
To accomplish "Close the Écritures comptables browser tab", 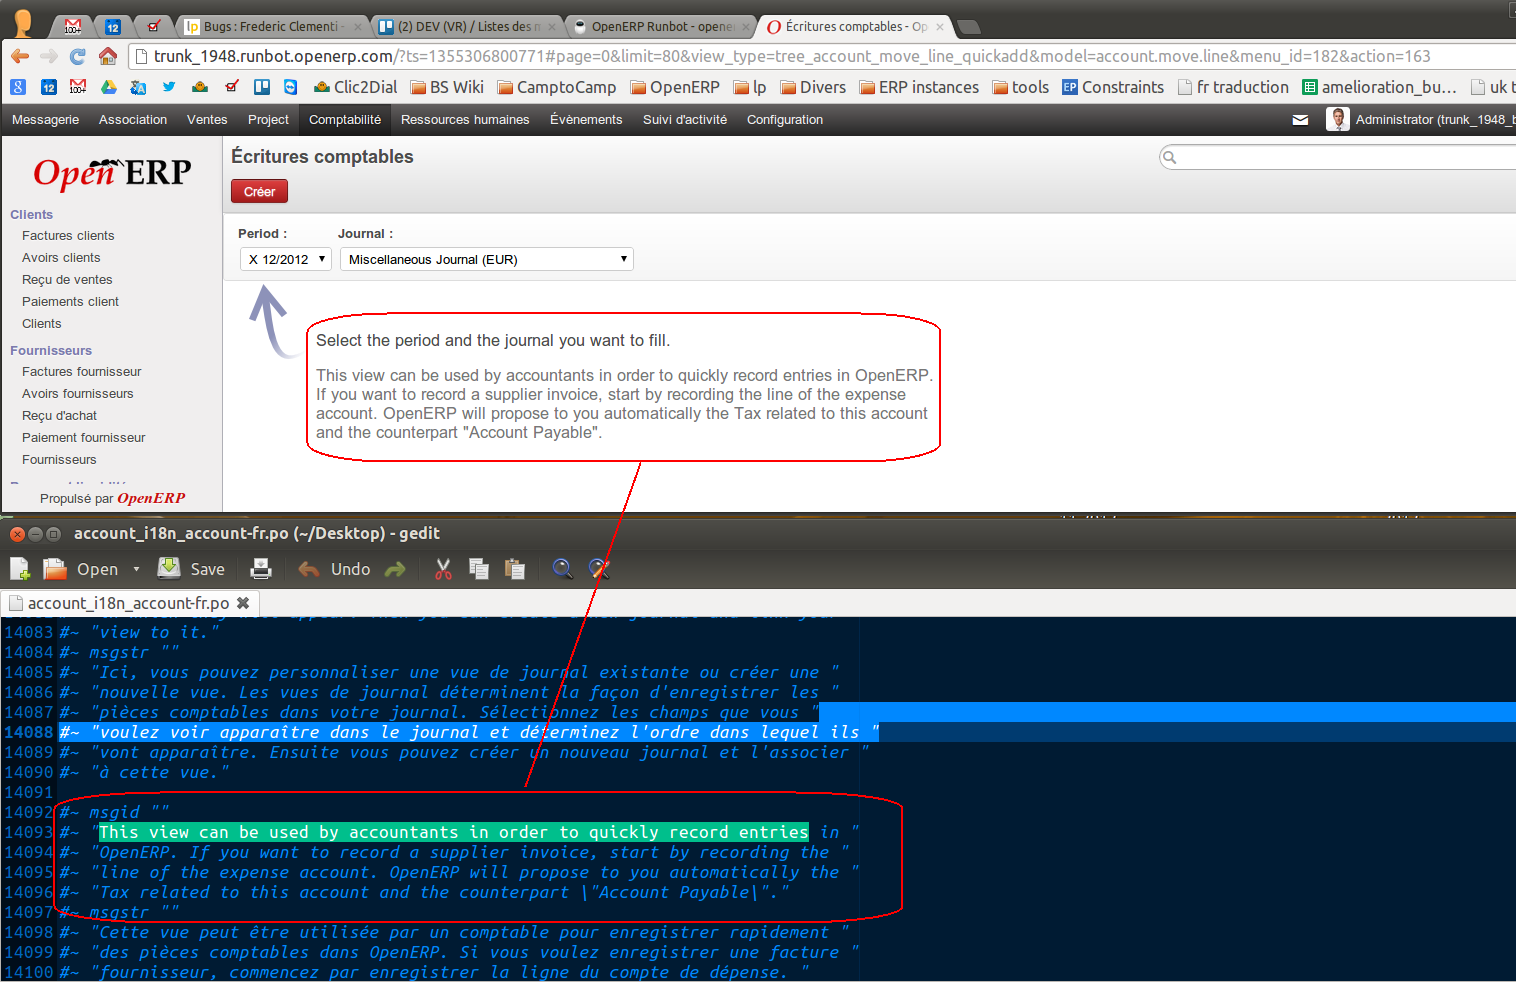I will (940, 27).
